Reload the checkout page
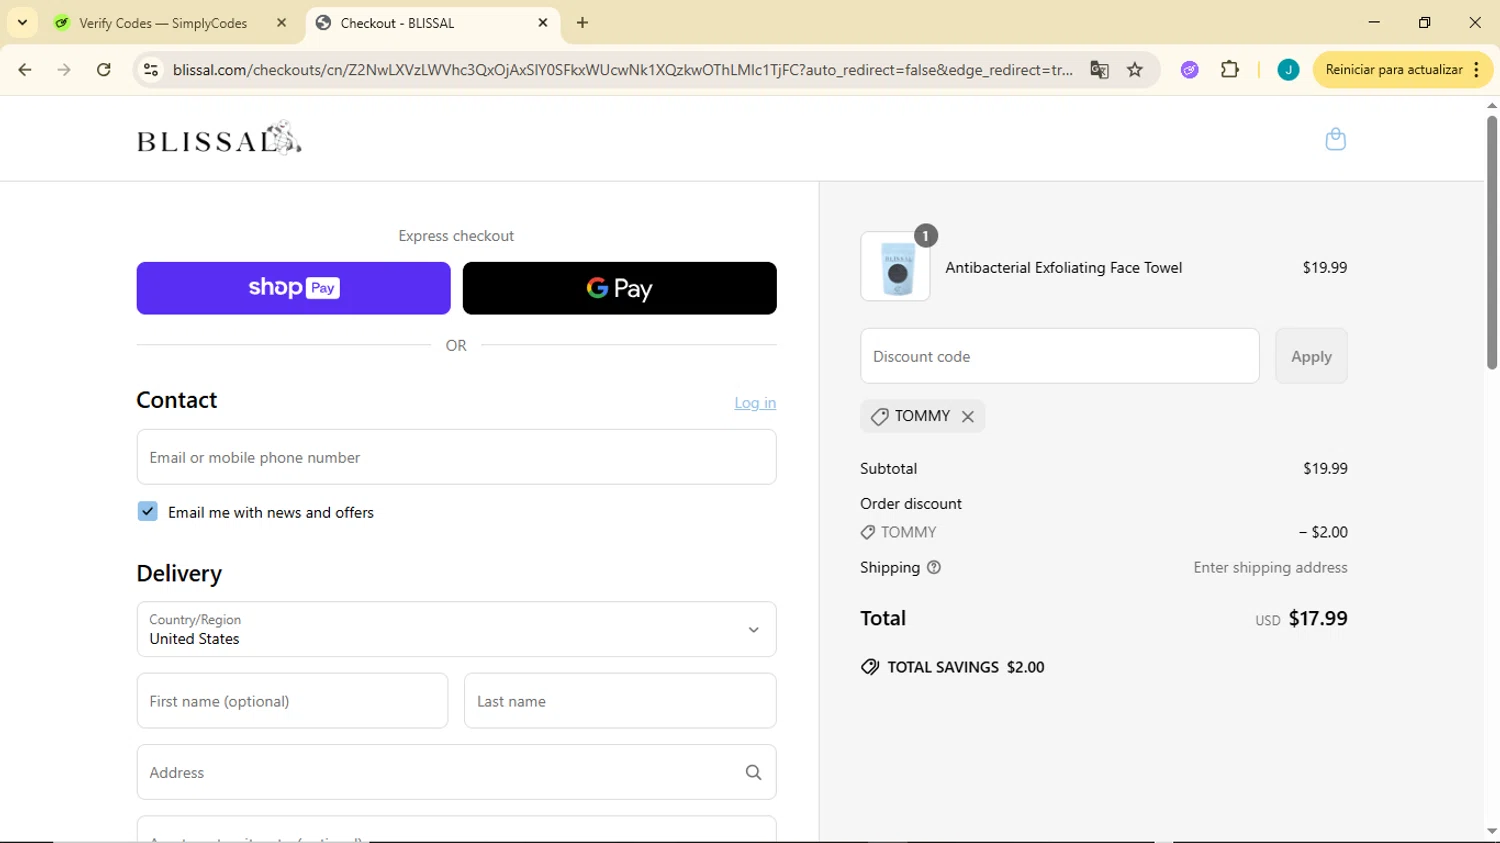Viewport: 1500px width, 843px height. click(x=104, y=70)
